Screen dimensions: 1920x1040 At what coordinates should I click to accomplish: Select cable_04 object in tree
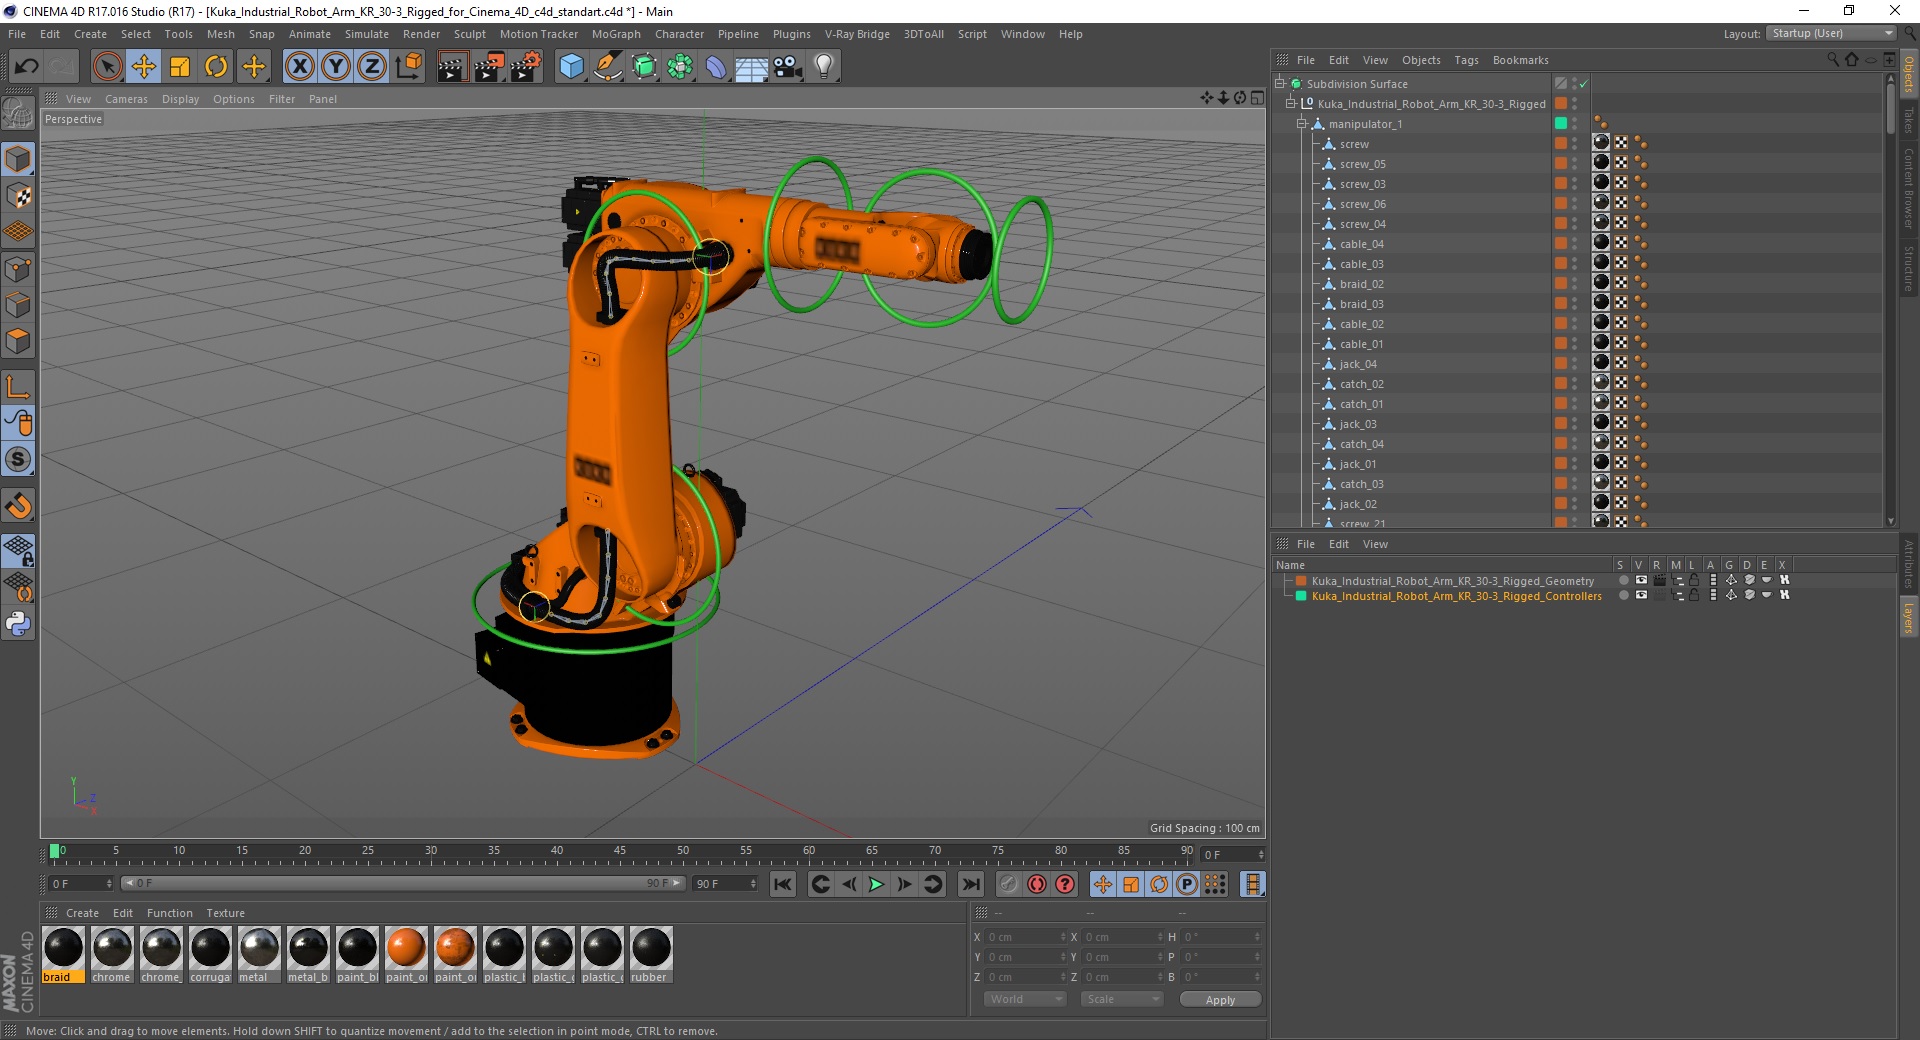tap(1361, 244)
